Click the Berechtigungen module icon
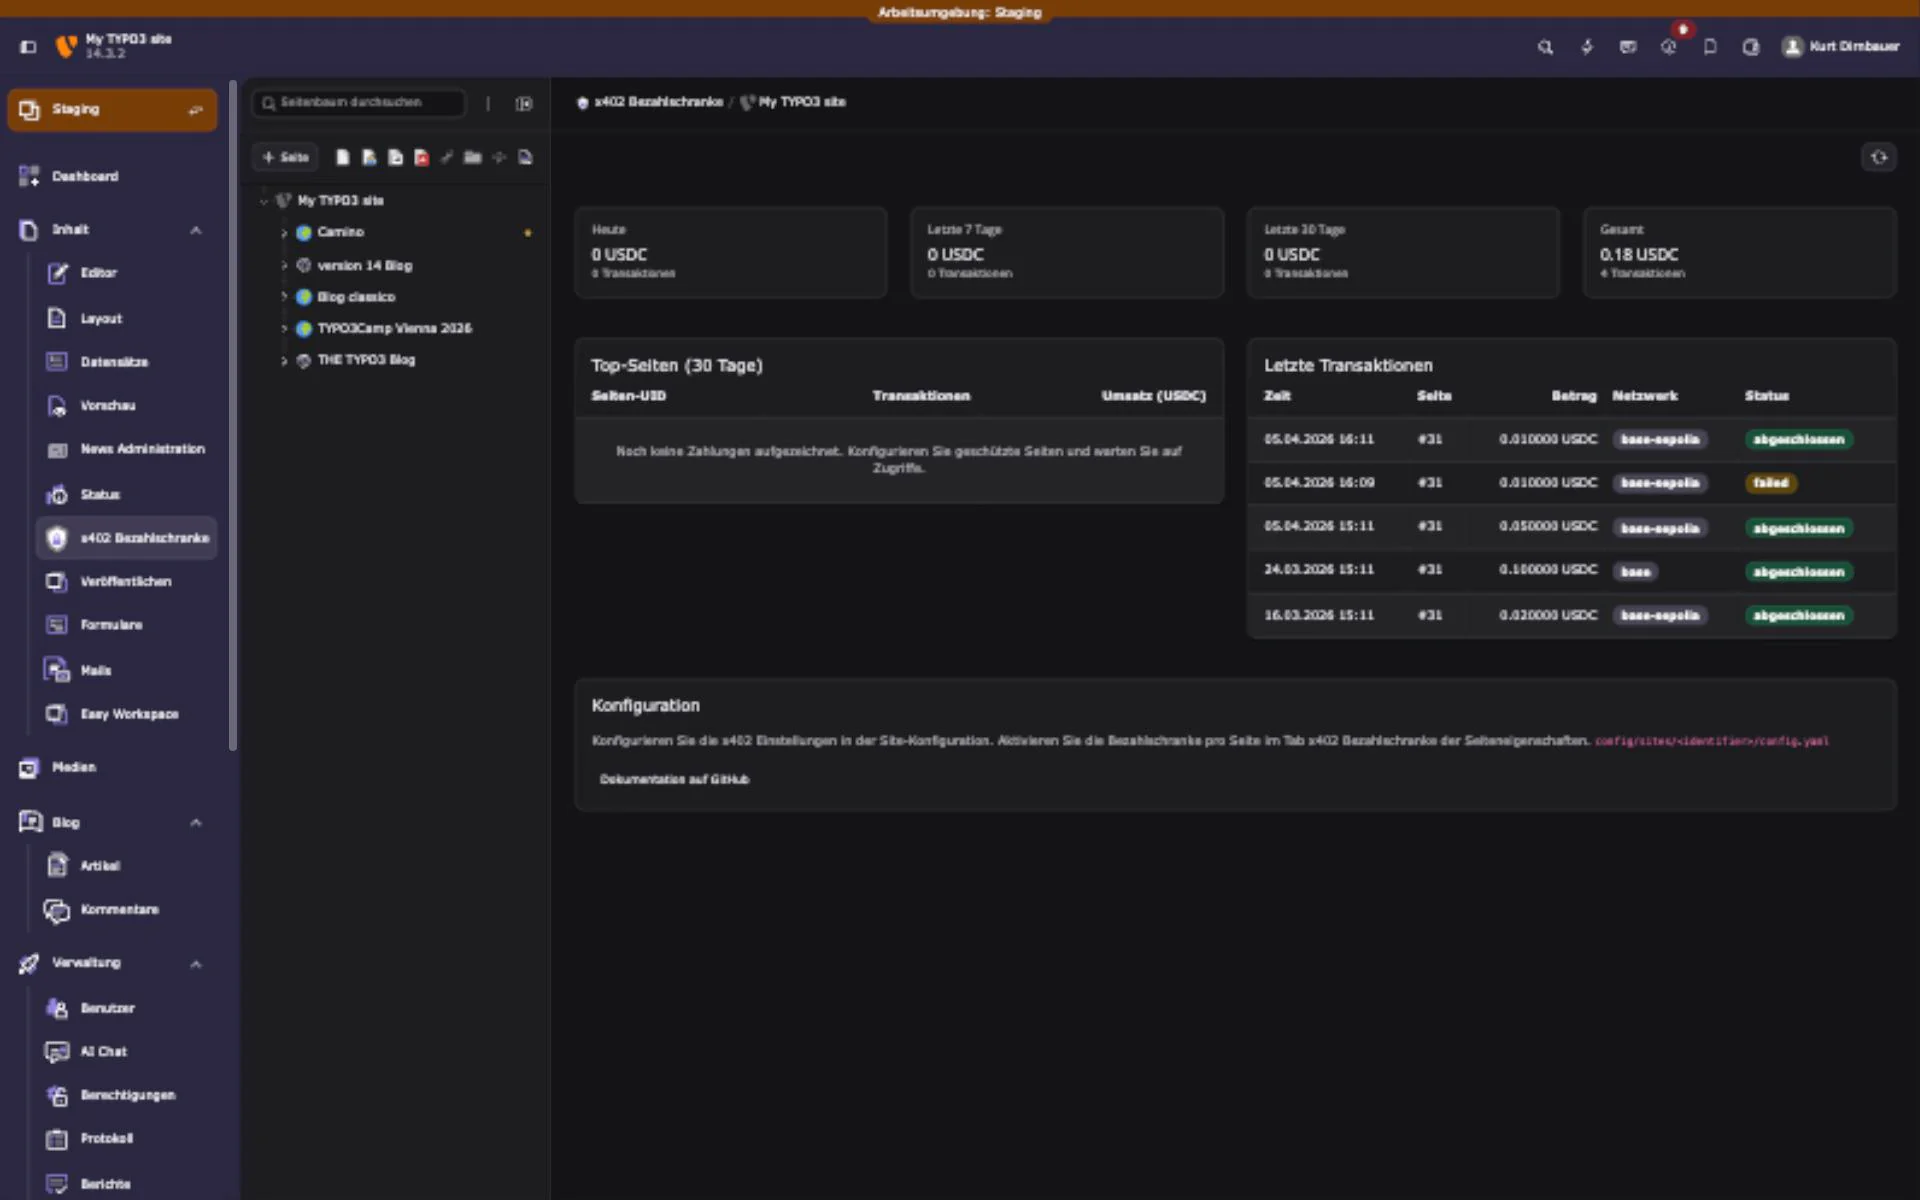This screenshot has width=1920, height=1200. [x=57, y=1095]
